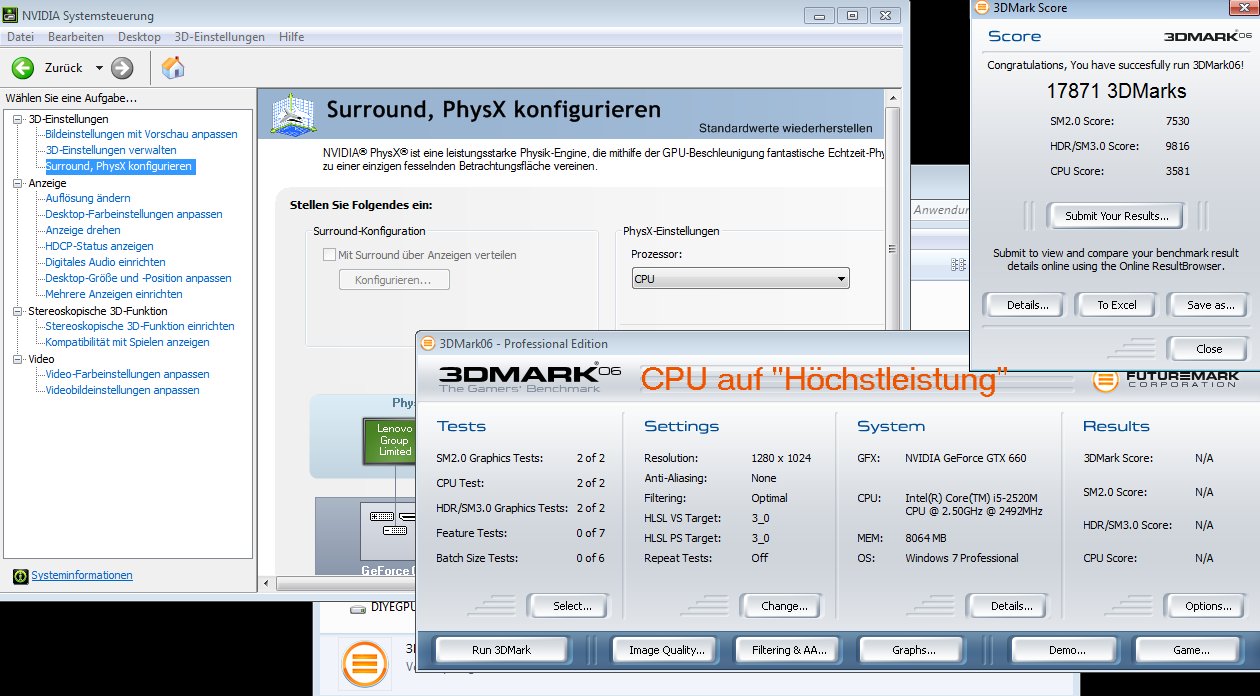Image resolution: width=1260 pixels, height=696 pixels.
Task: Click Options... button under Results
Action: [x=1208, y=606]
